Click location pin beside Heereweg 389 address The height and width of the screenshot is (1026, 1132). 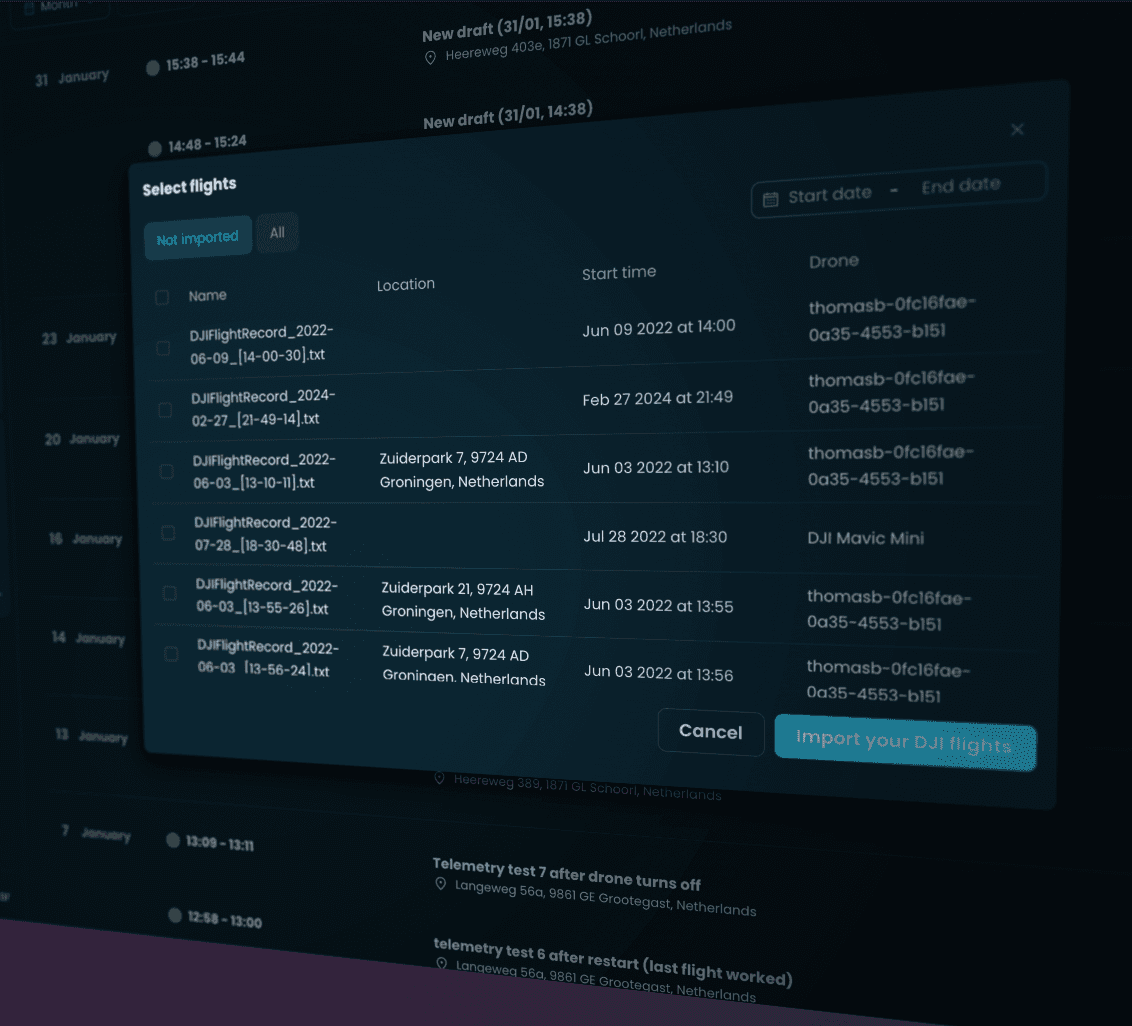coord(440,778)
